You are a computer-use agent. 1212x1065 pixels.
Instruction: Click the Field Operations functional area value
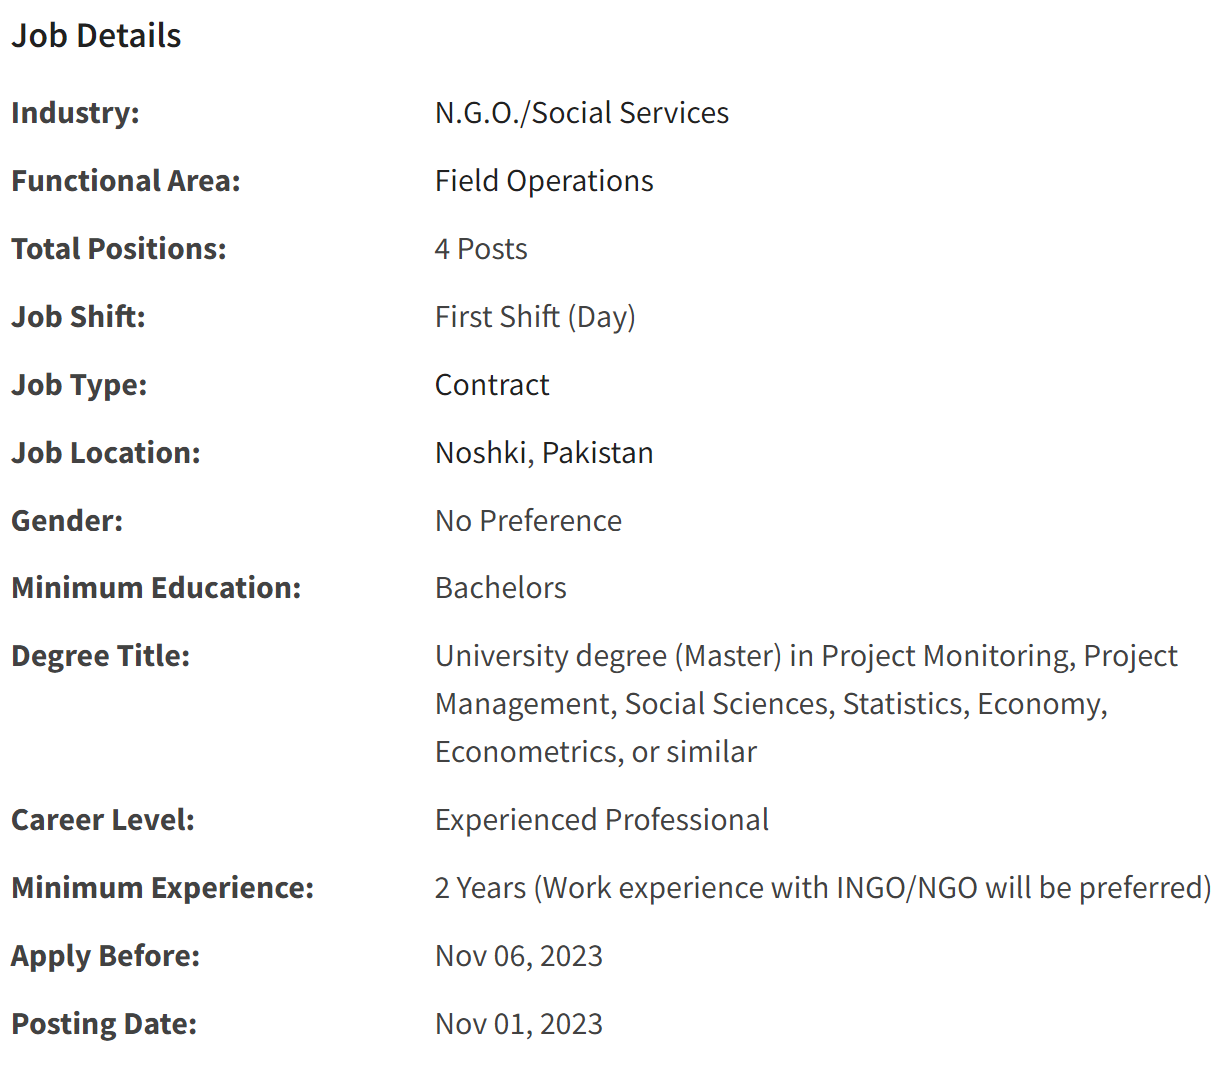[x=544, y=181]
